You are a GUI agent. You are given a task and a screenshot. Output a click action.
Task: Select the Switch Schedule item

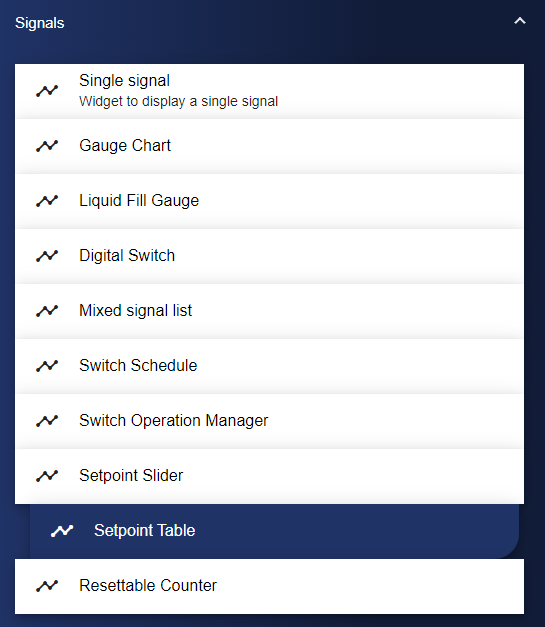tap(269, 366)
